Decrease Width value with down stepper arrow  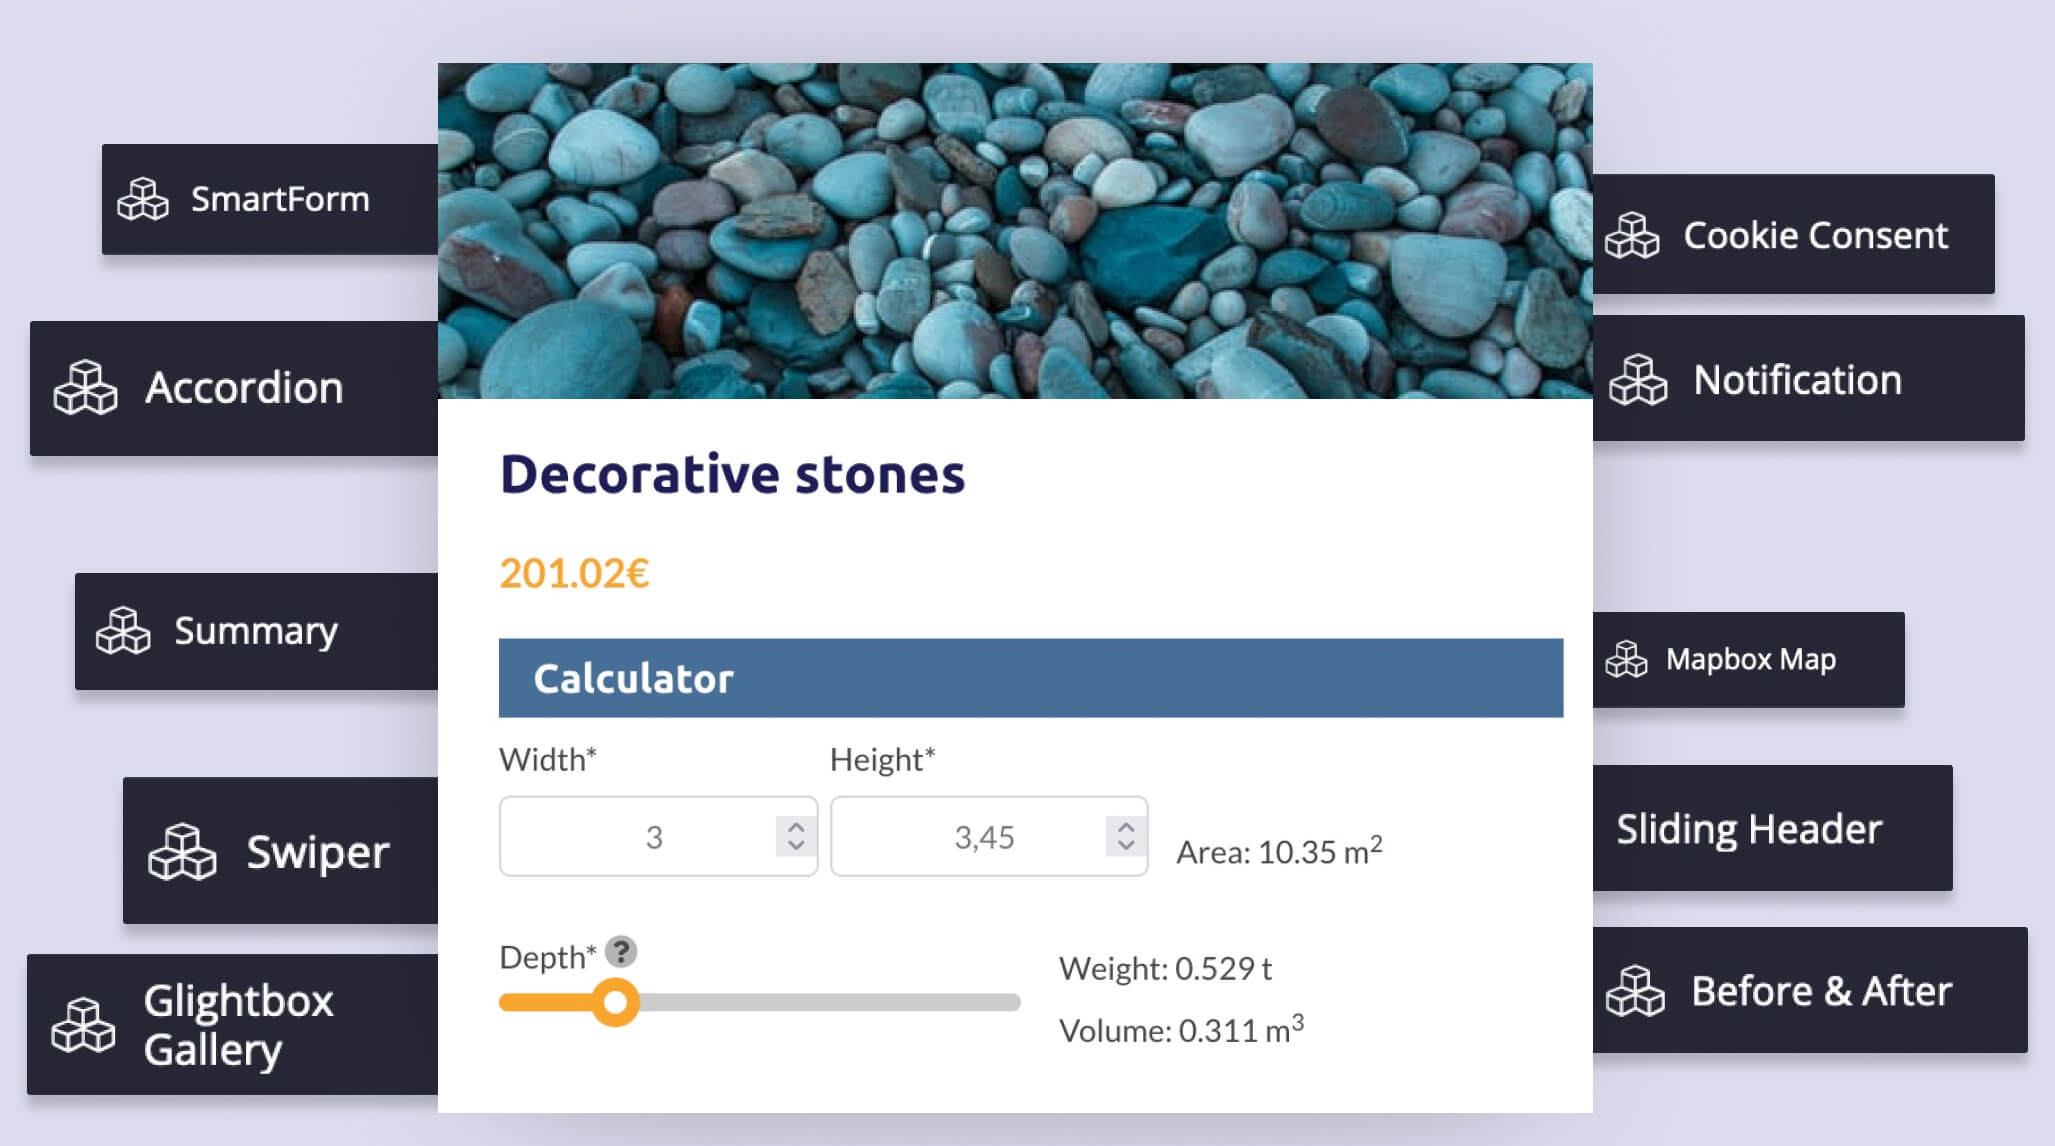coord(796,845)
